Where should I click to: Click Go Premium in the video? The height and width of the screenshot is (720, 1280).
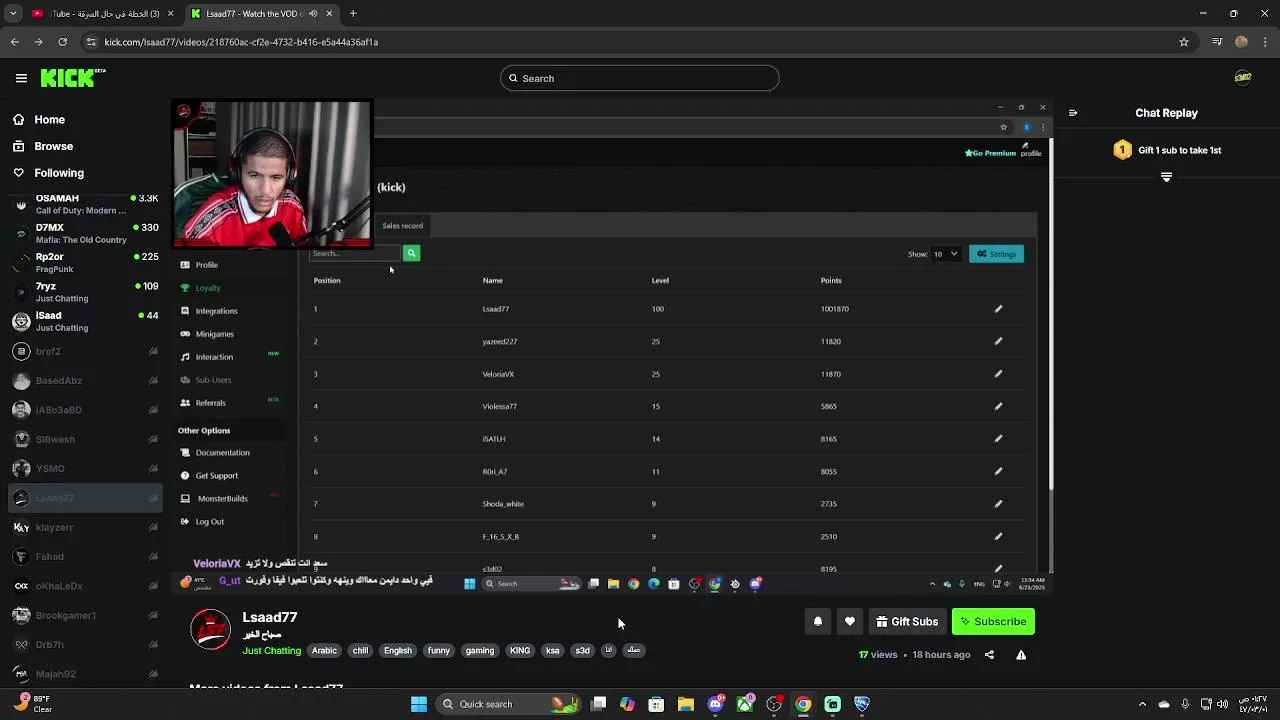pos(990,153)
